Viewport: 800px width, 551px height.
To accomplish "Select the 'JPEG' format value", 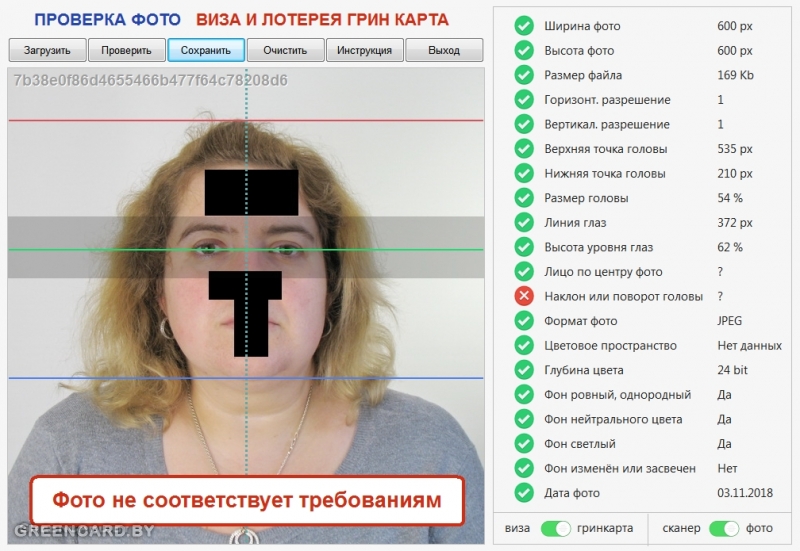I will click(730, 321).
